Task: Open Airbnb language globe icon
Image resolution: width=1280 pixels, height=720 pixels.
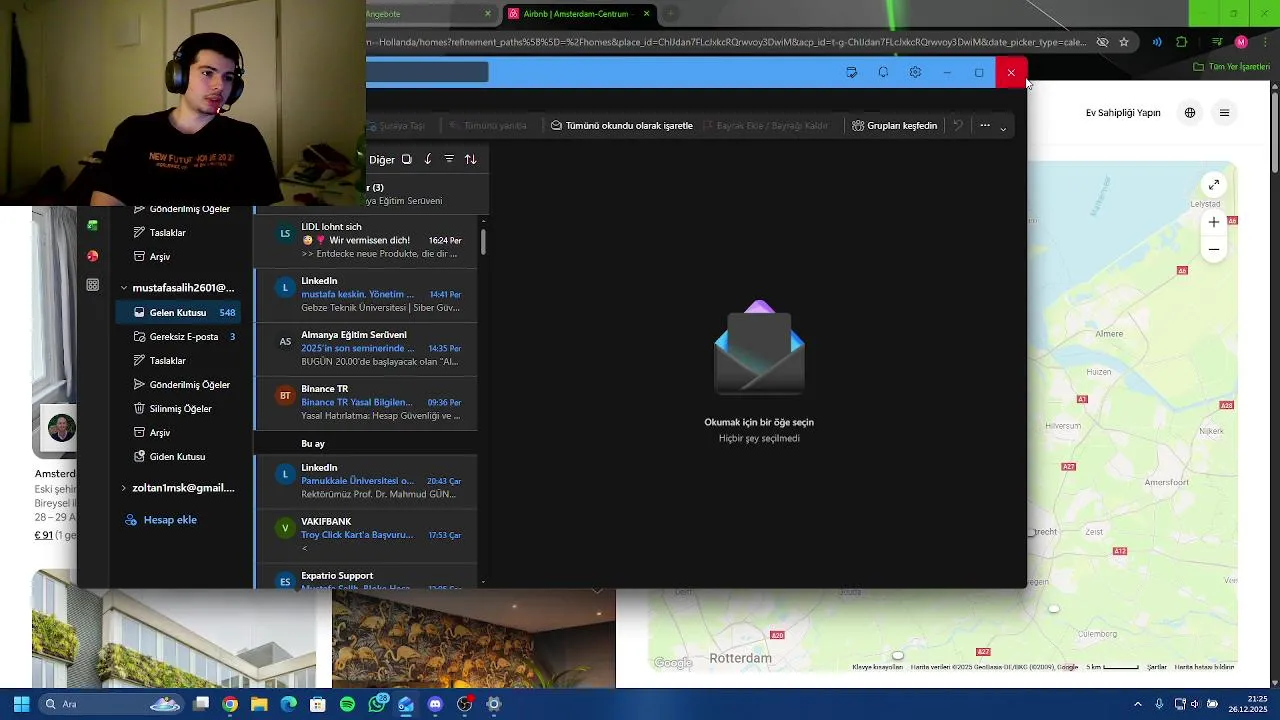Action: pos(1190,113)
